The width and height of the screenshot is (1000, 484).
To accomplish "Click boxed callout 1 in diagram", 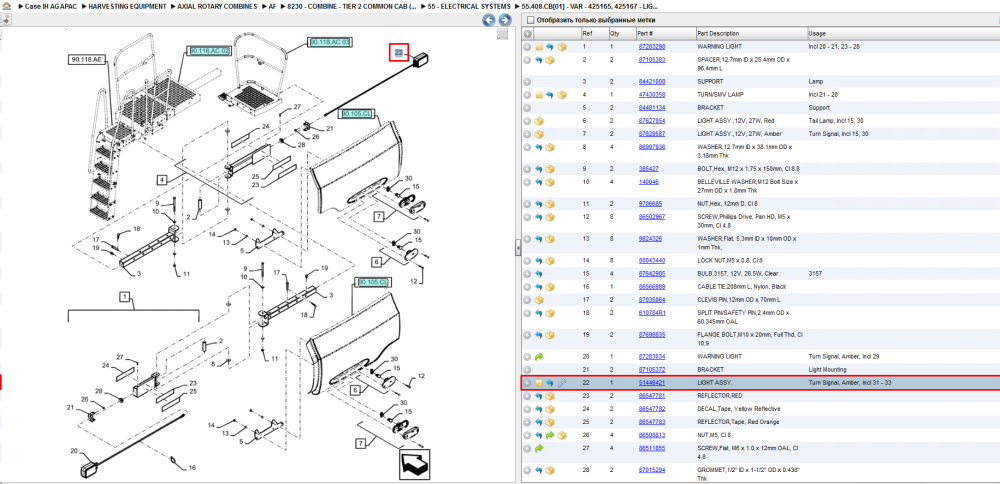I will 125,297.
